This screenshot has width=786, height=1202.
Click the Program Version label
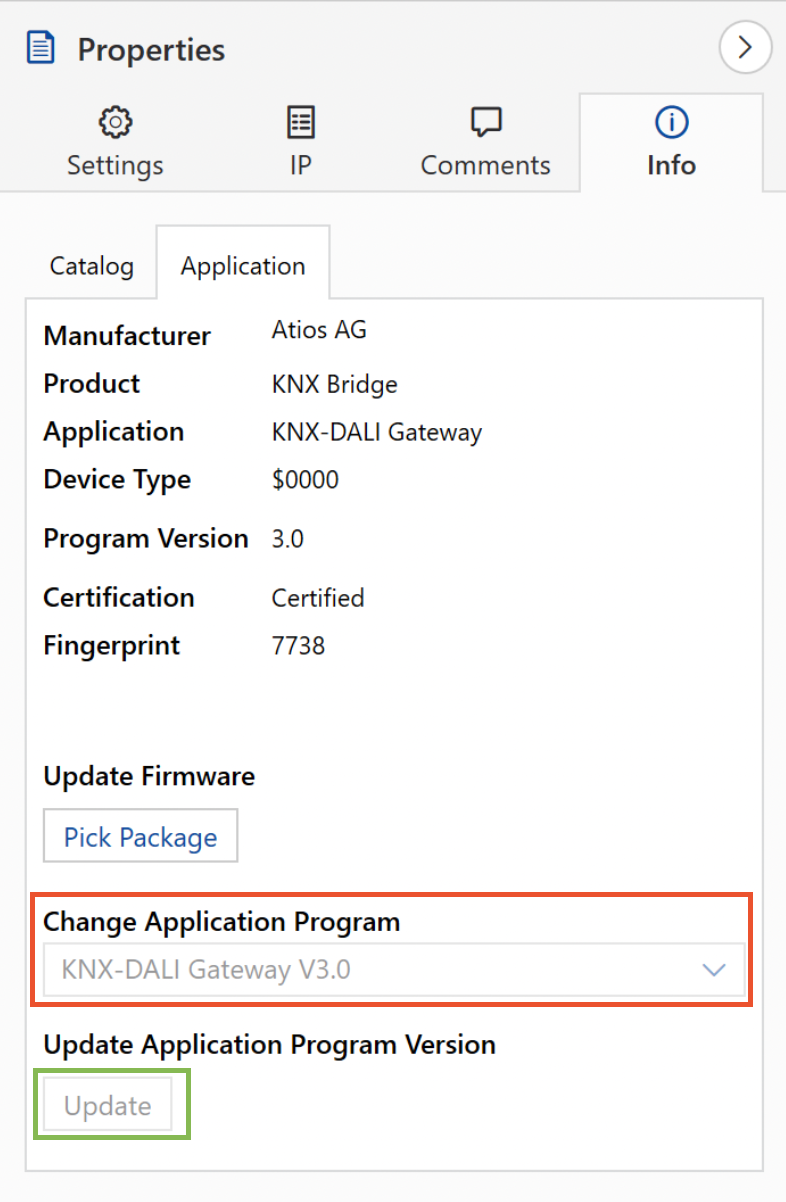coord(146,538)
